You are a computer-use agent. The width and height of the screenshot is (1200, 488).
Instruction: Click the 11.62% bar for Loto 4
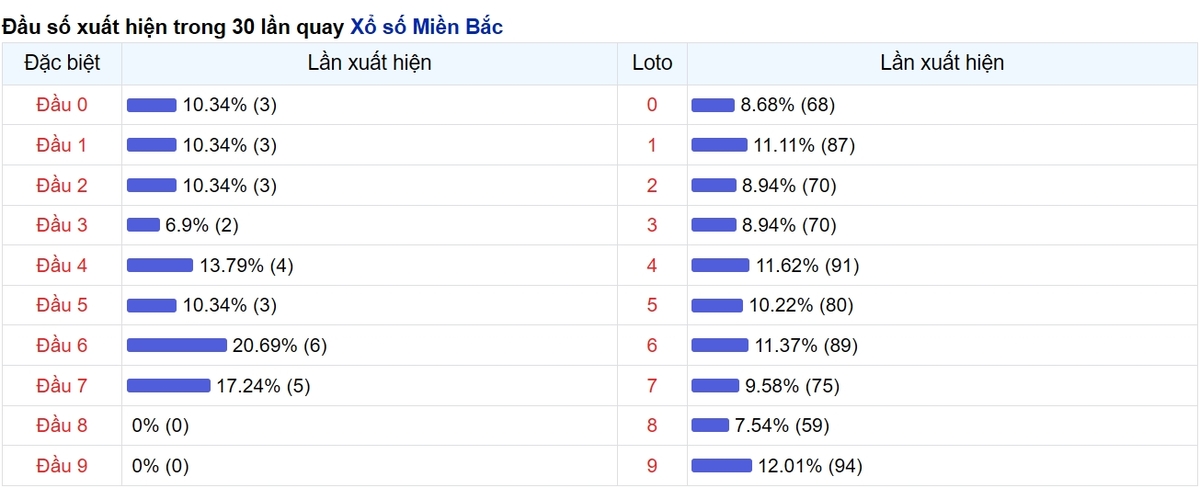(x=720, y=265)
